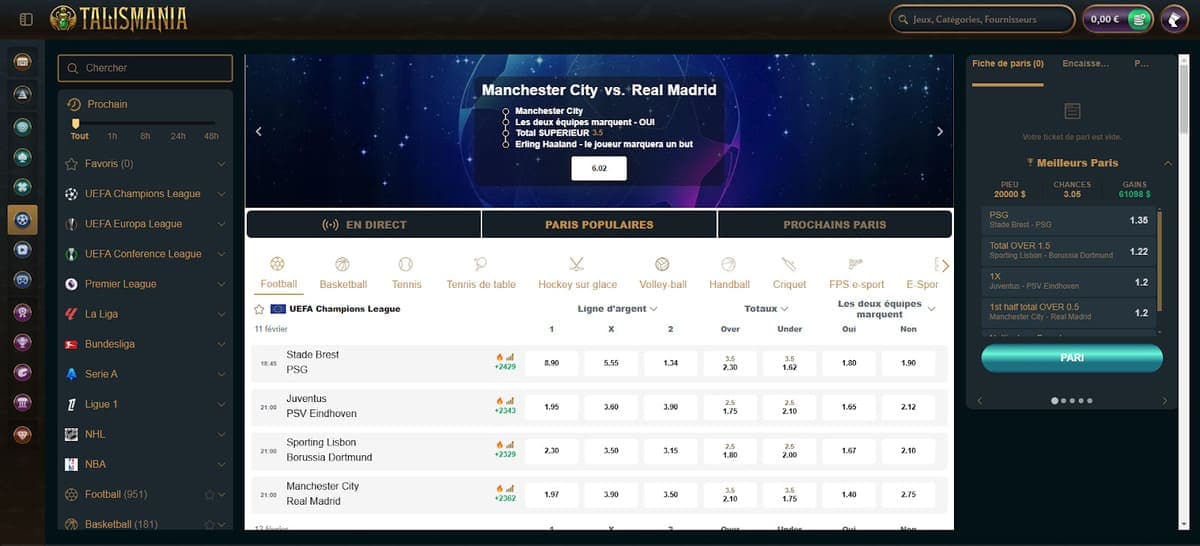Toggle the left sidebar menu icon
Viewport: 1200px width, 546px height.
(26, 19)
